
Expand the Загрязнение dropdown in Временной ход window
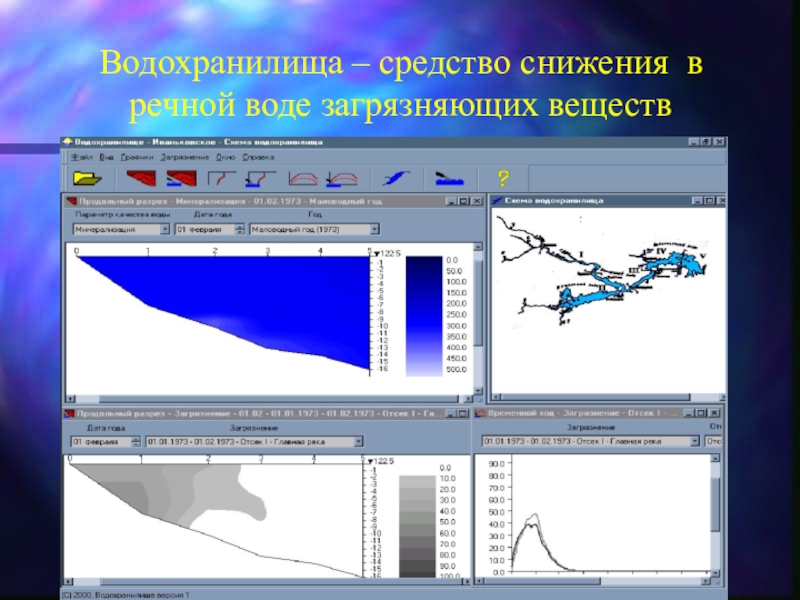tap(694, 441)
